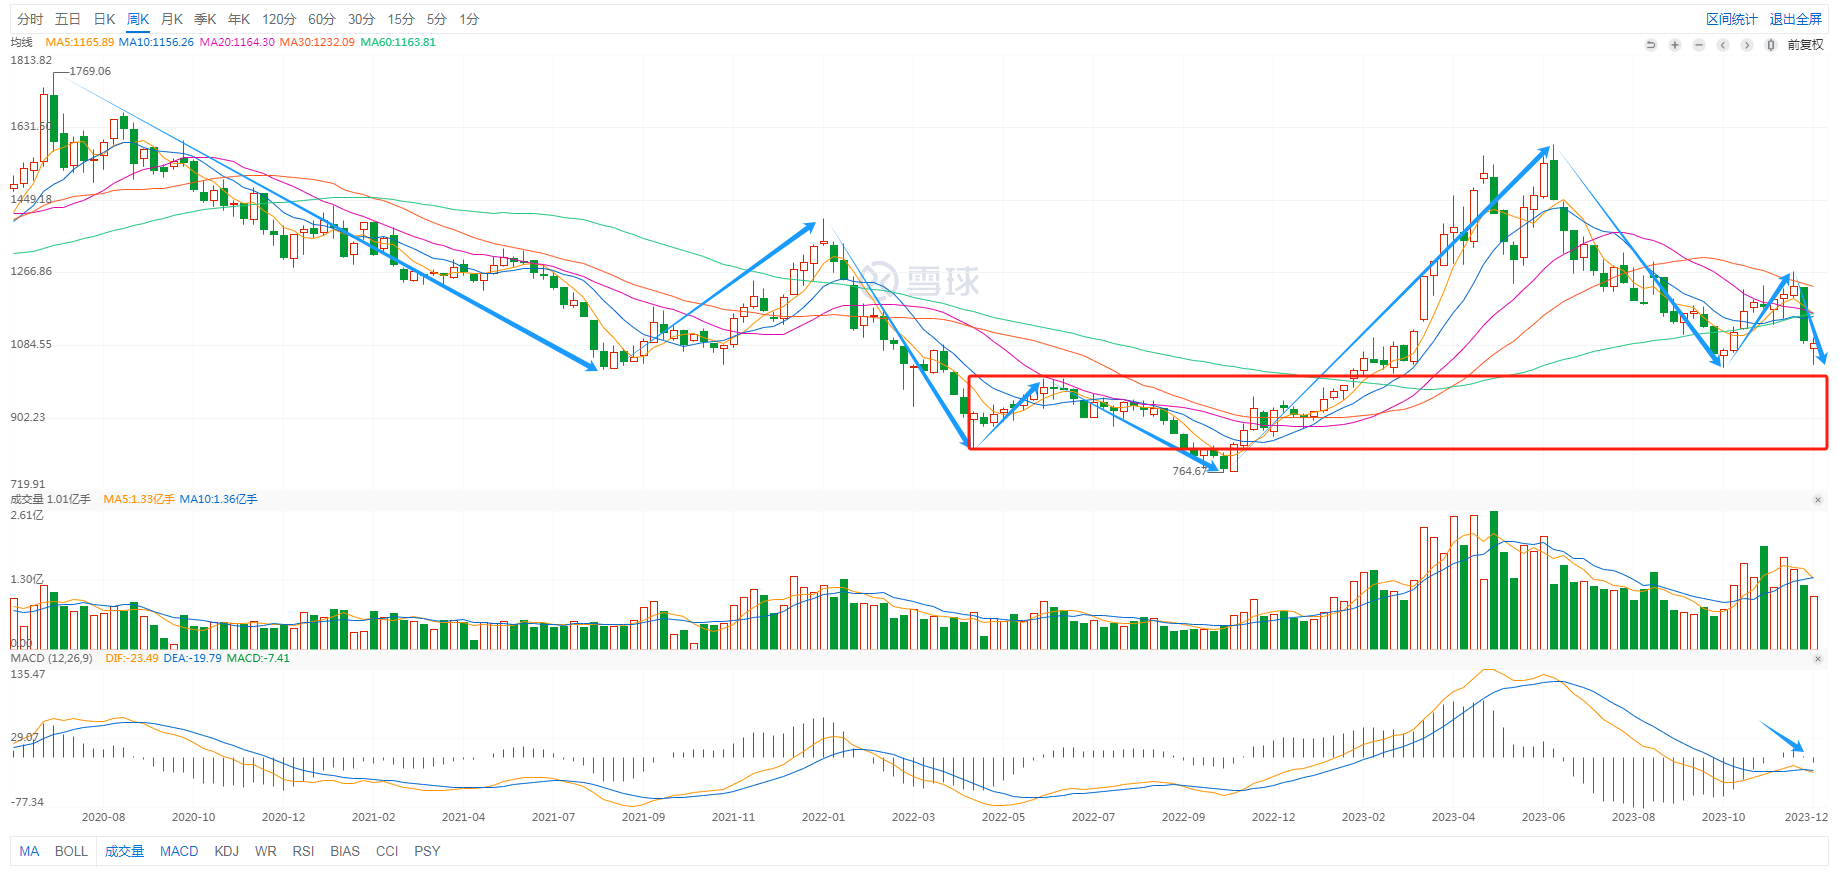
Task: Switch to the 日K timeframe tab
Action: (104, 19)
